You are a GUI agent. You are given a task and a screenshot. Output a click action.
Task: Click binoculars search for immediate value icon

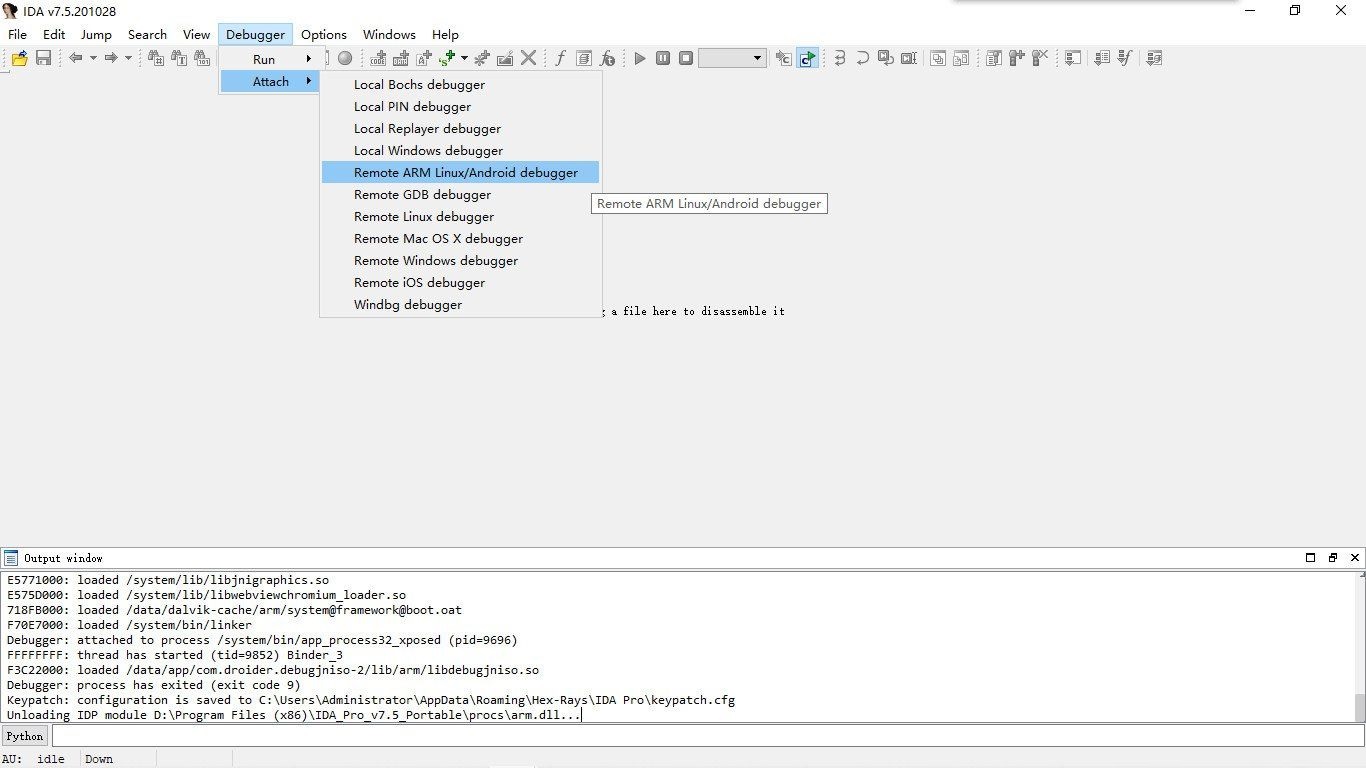[x=156, y=58]
